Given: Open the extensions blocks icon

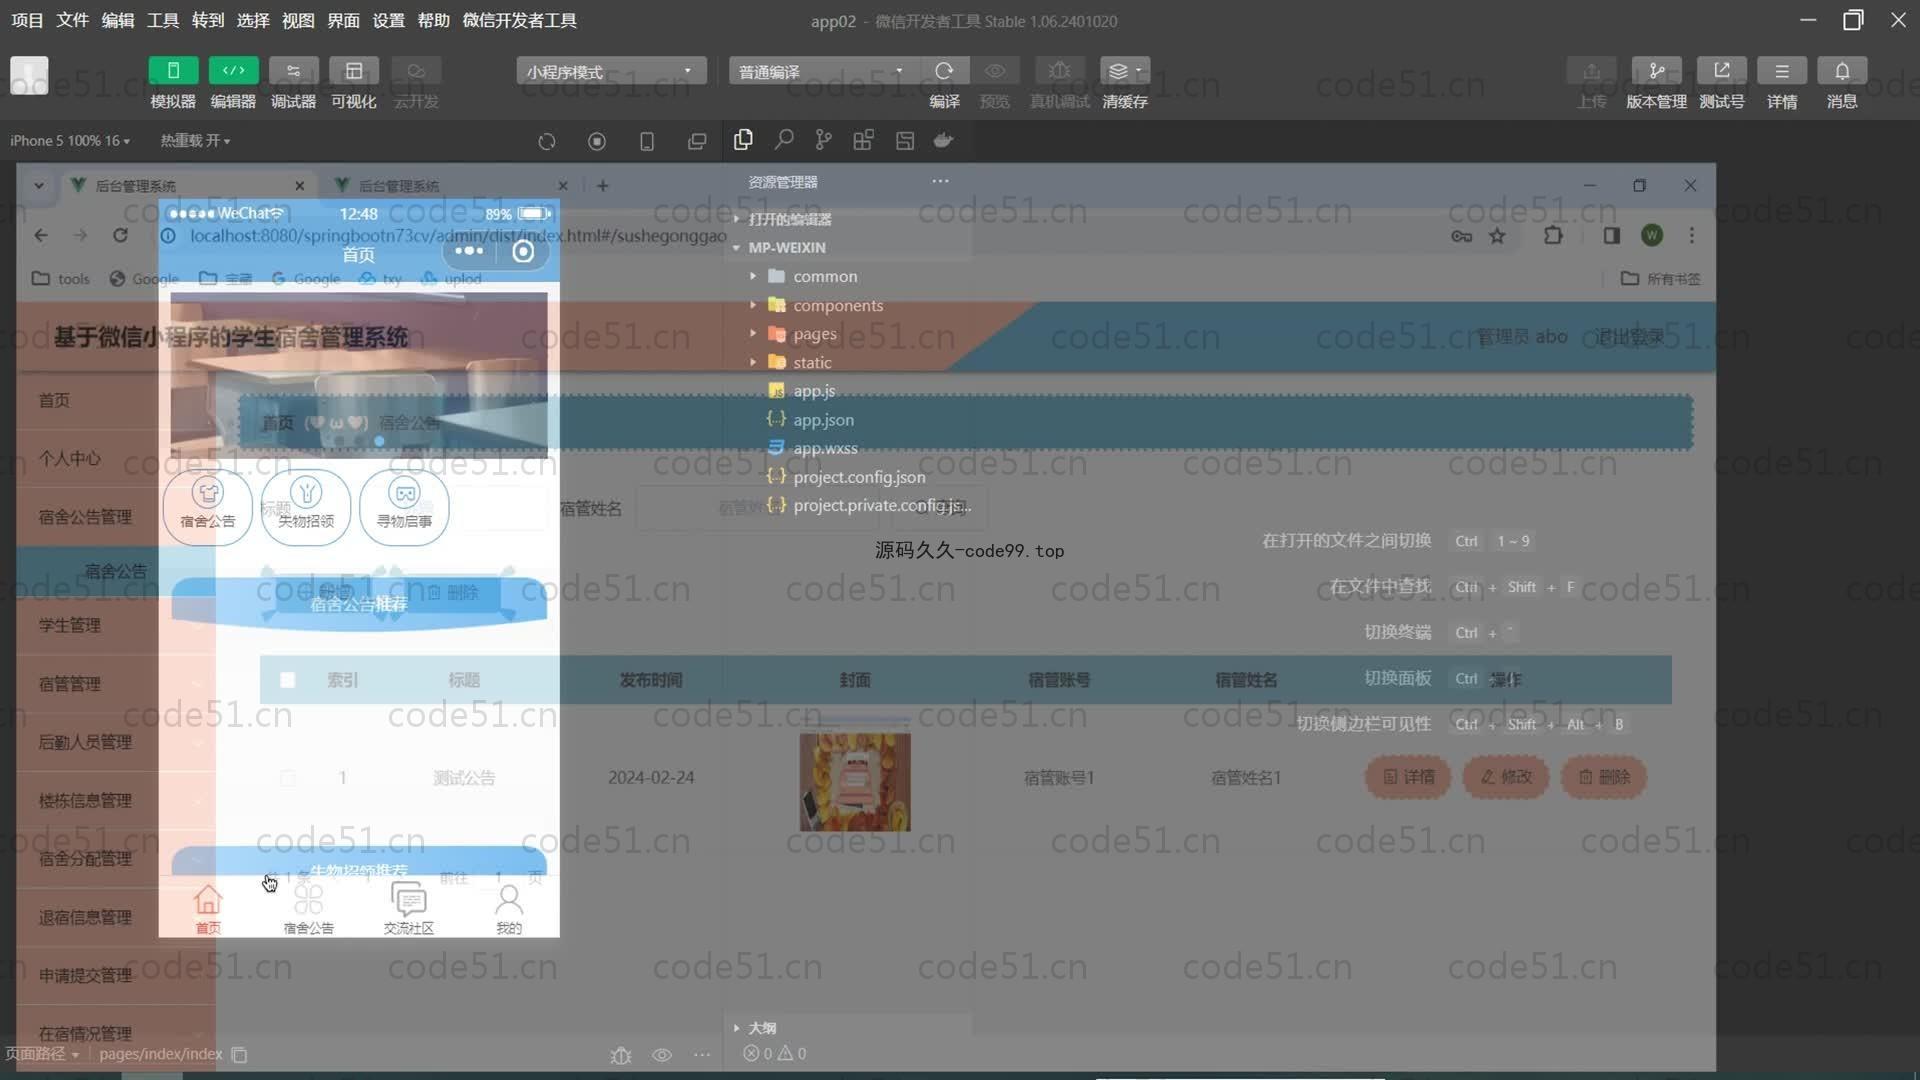Looking at the screenshot, I should click(863, 140).
